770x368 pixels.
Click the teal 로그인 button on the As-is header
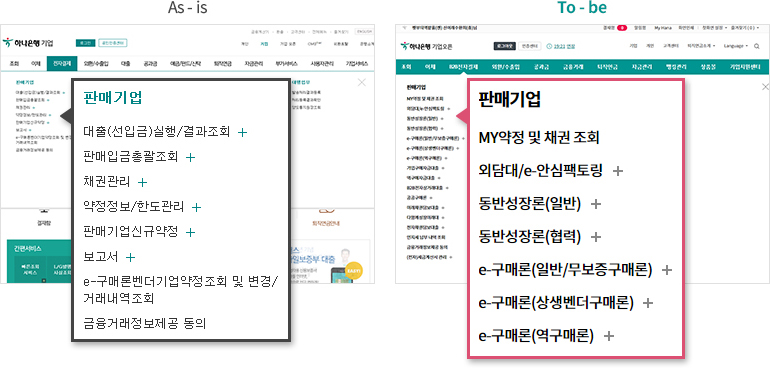85,43
